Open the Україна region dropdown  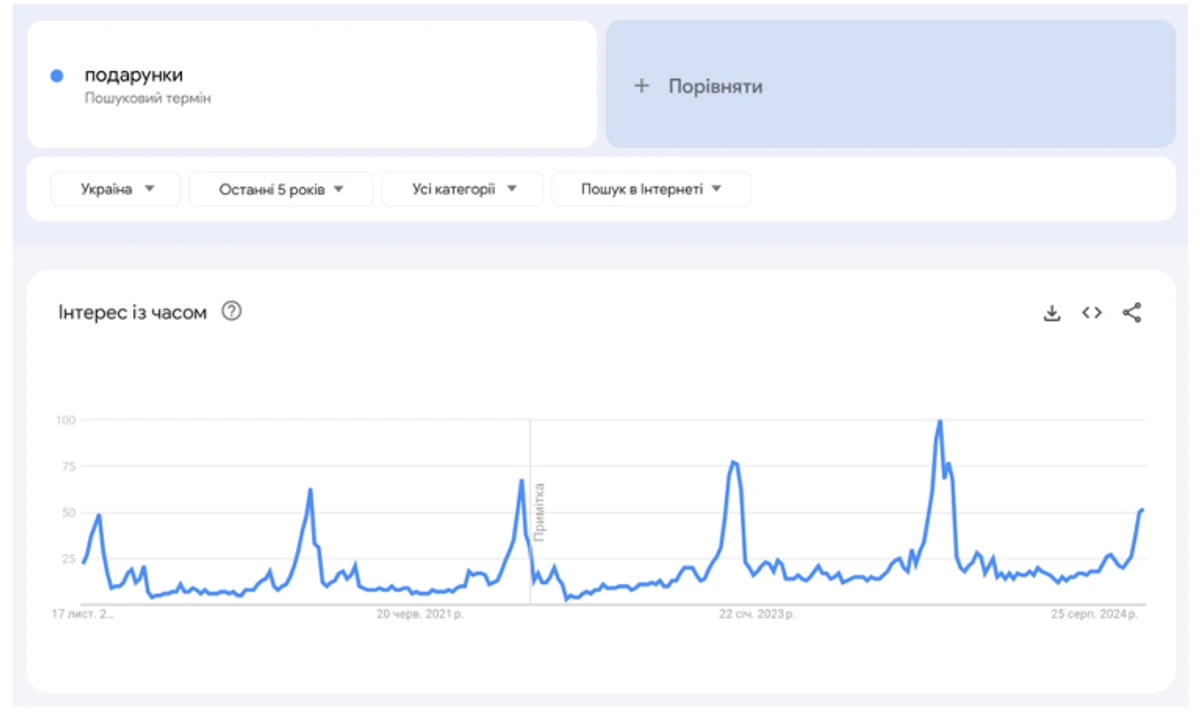tap(116, 189)
